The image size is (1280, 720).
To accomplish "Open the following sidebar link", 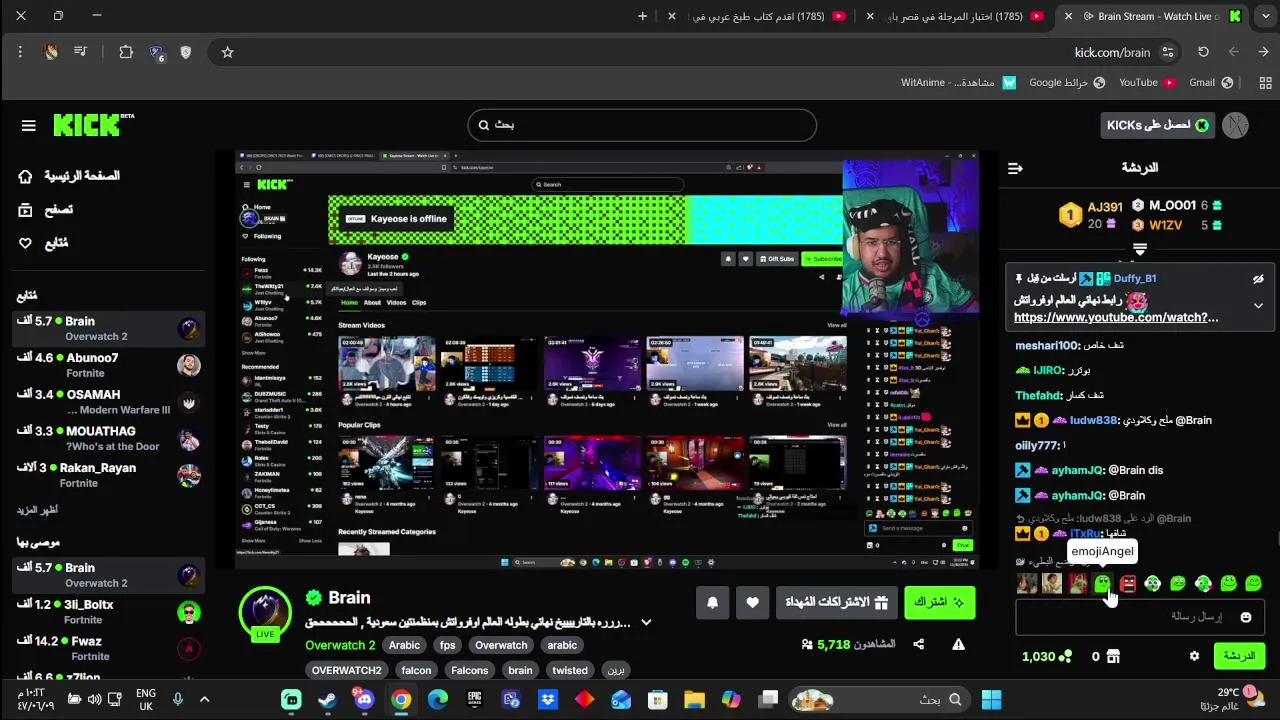I will 43,243.
